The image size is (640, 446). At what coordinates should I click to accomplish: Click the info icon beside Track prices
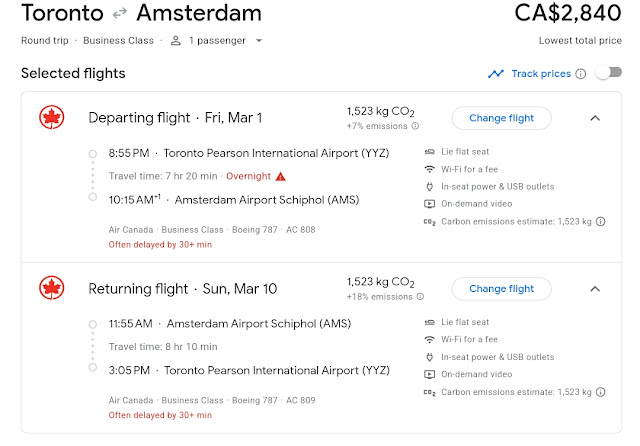click(x=581, y=74)
